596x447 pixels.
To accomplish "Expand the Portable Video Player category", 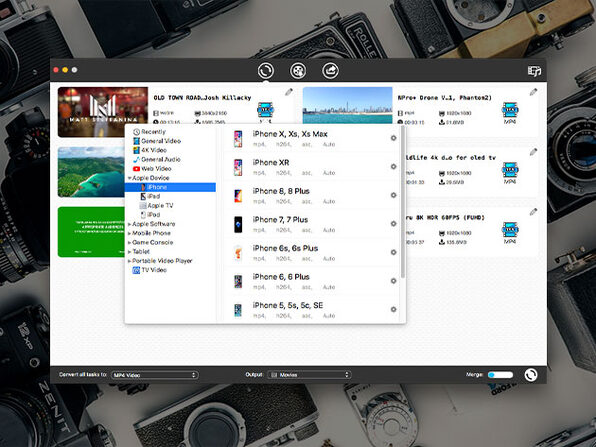I will (x=130, y=261).
